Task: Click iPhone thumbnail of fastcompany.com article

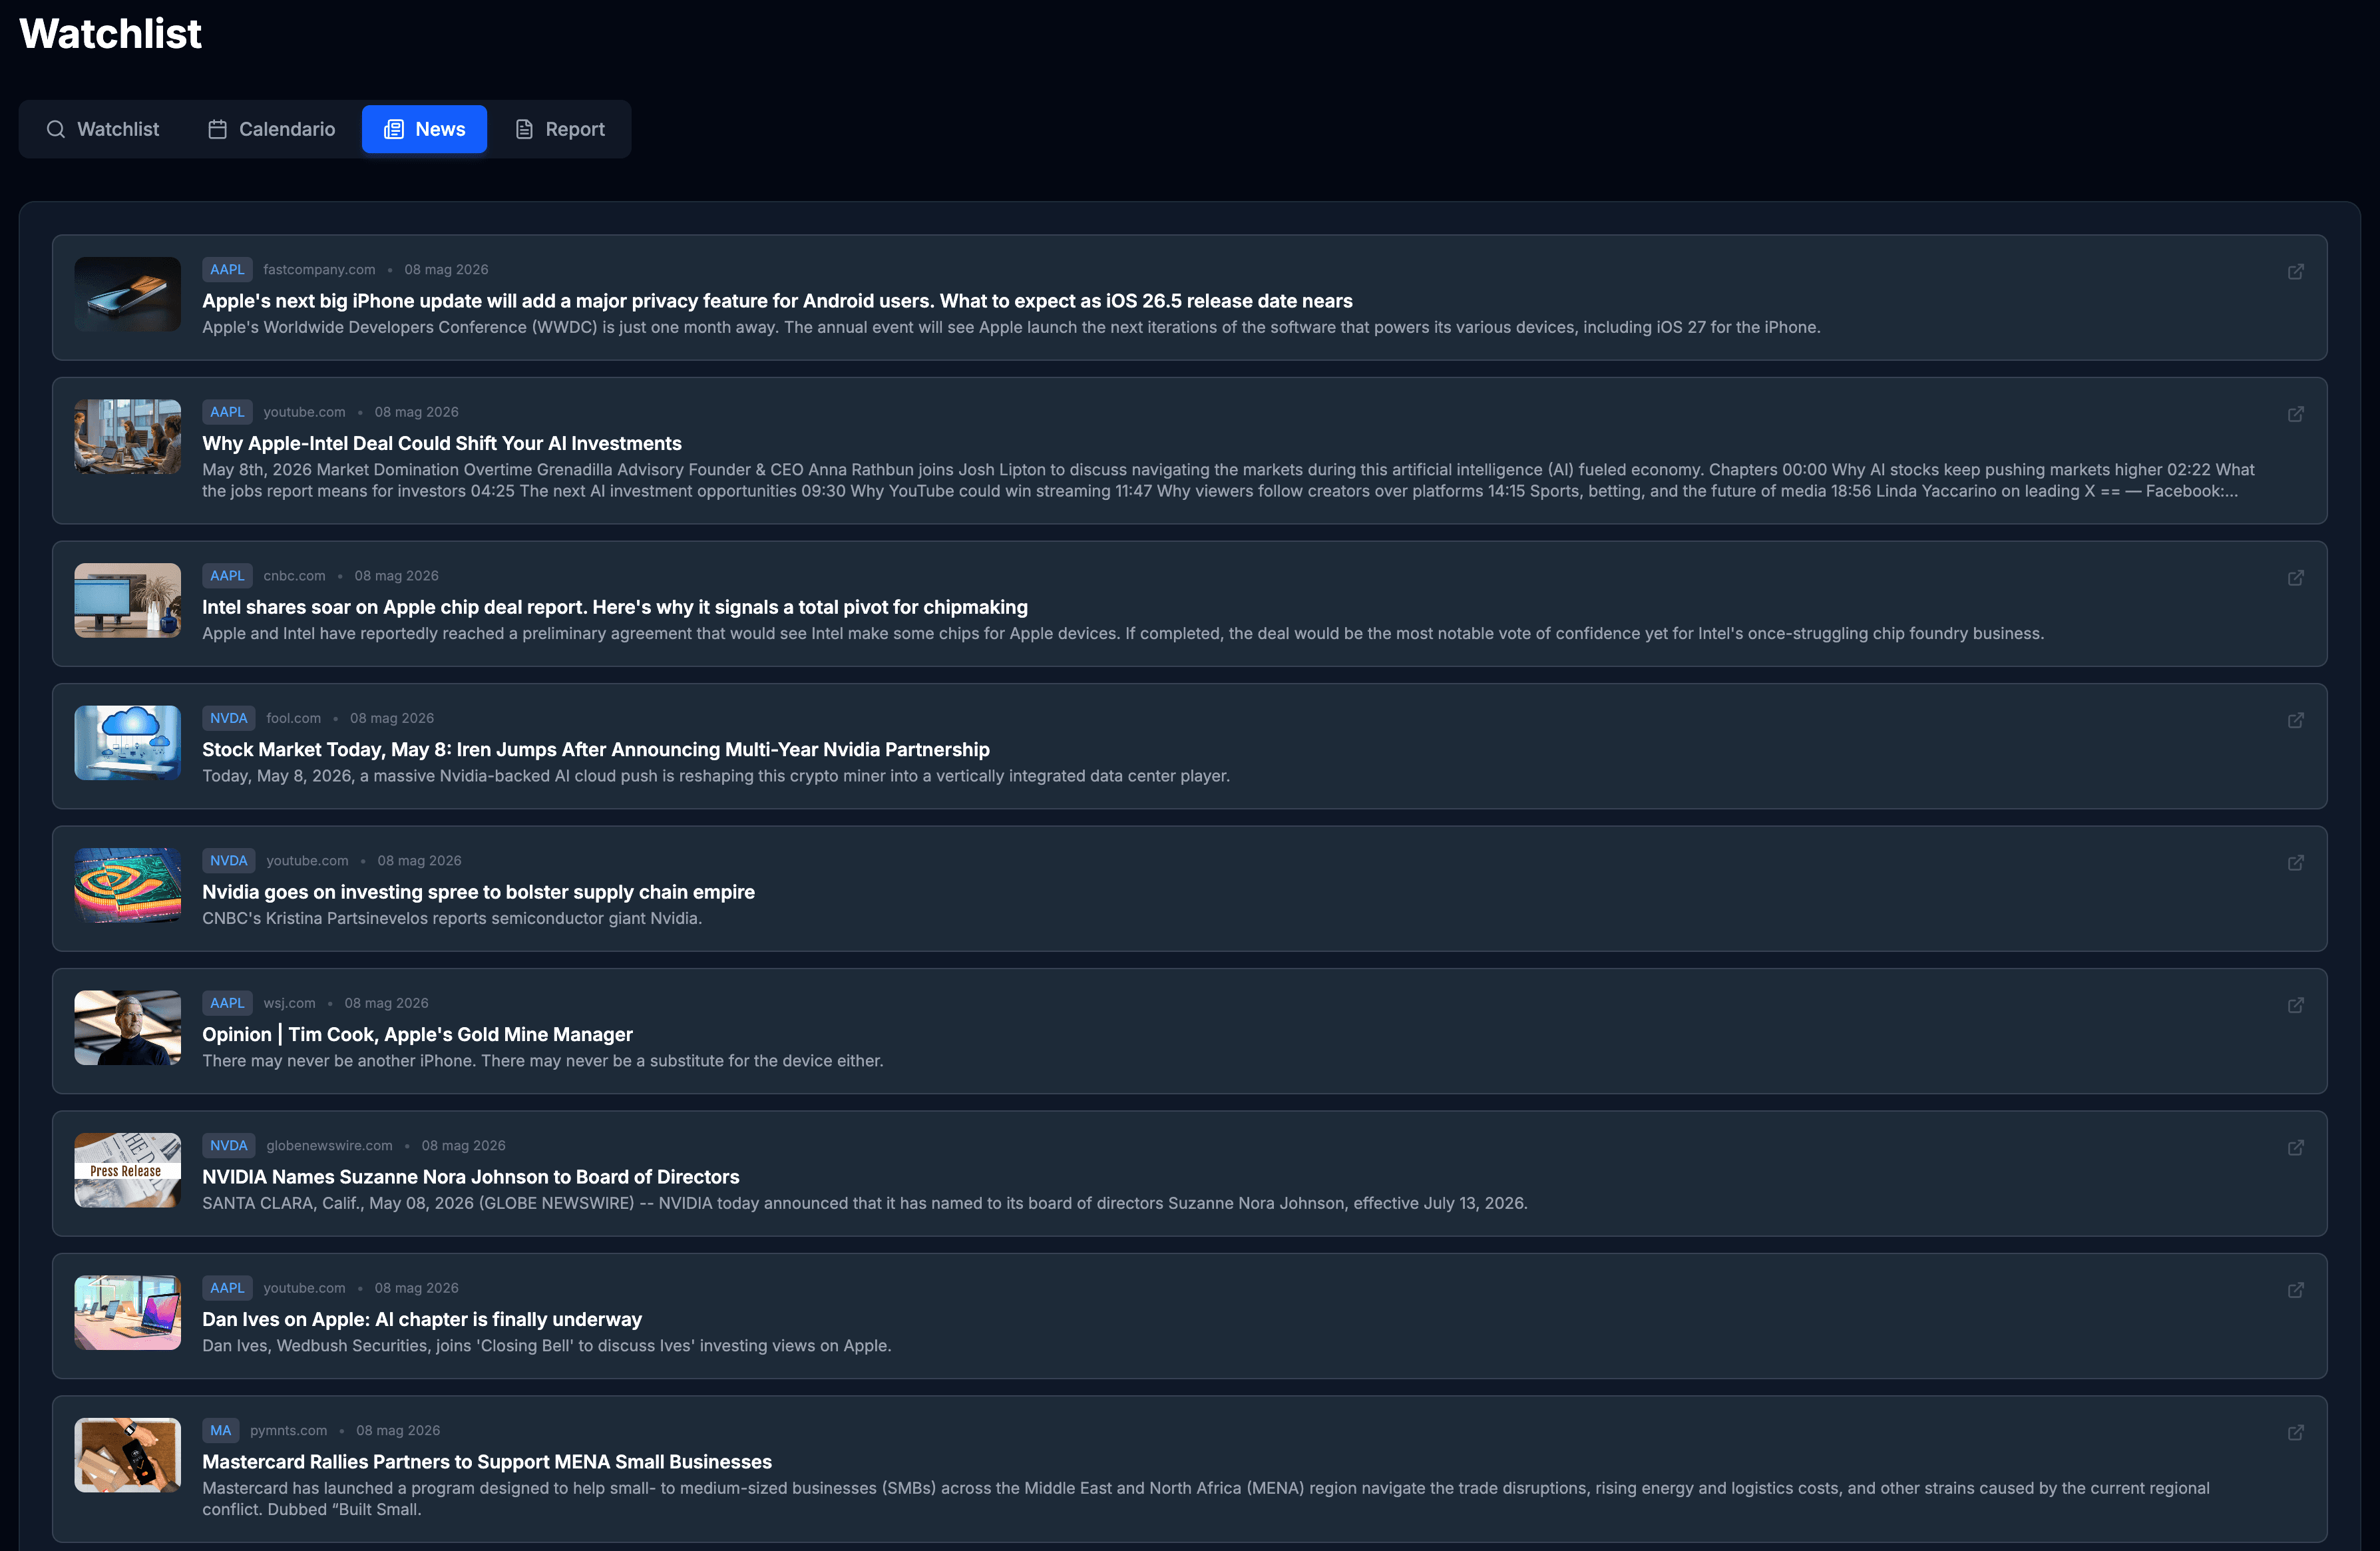Action: click(128, 294)
